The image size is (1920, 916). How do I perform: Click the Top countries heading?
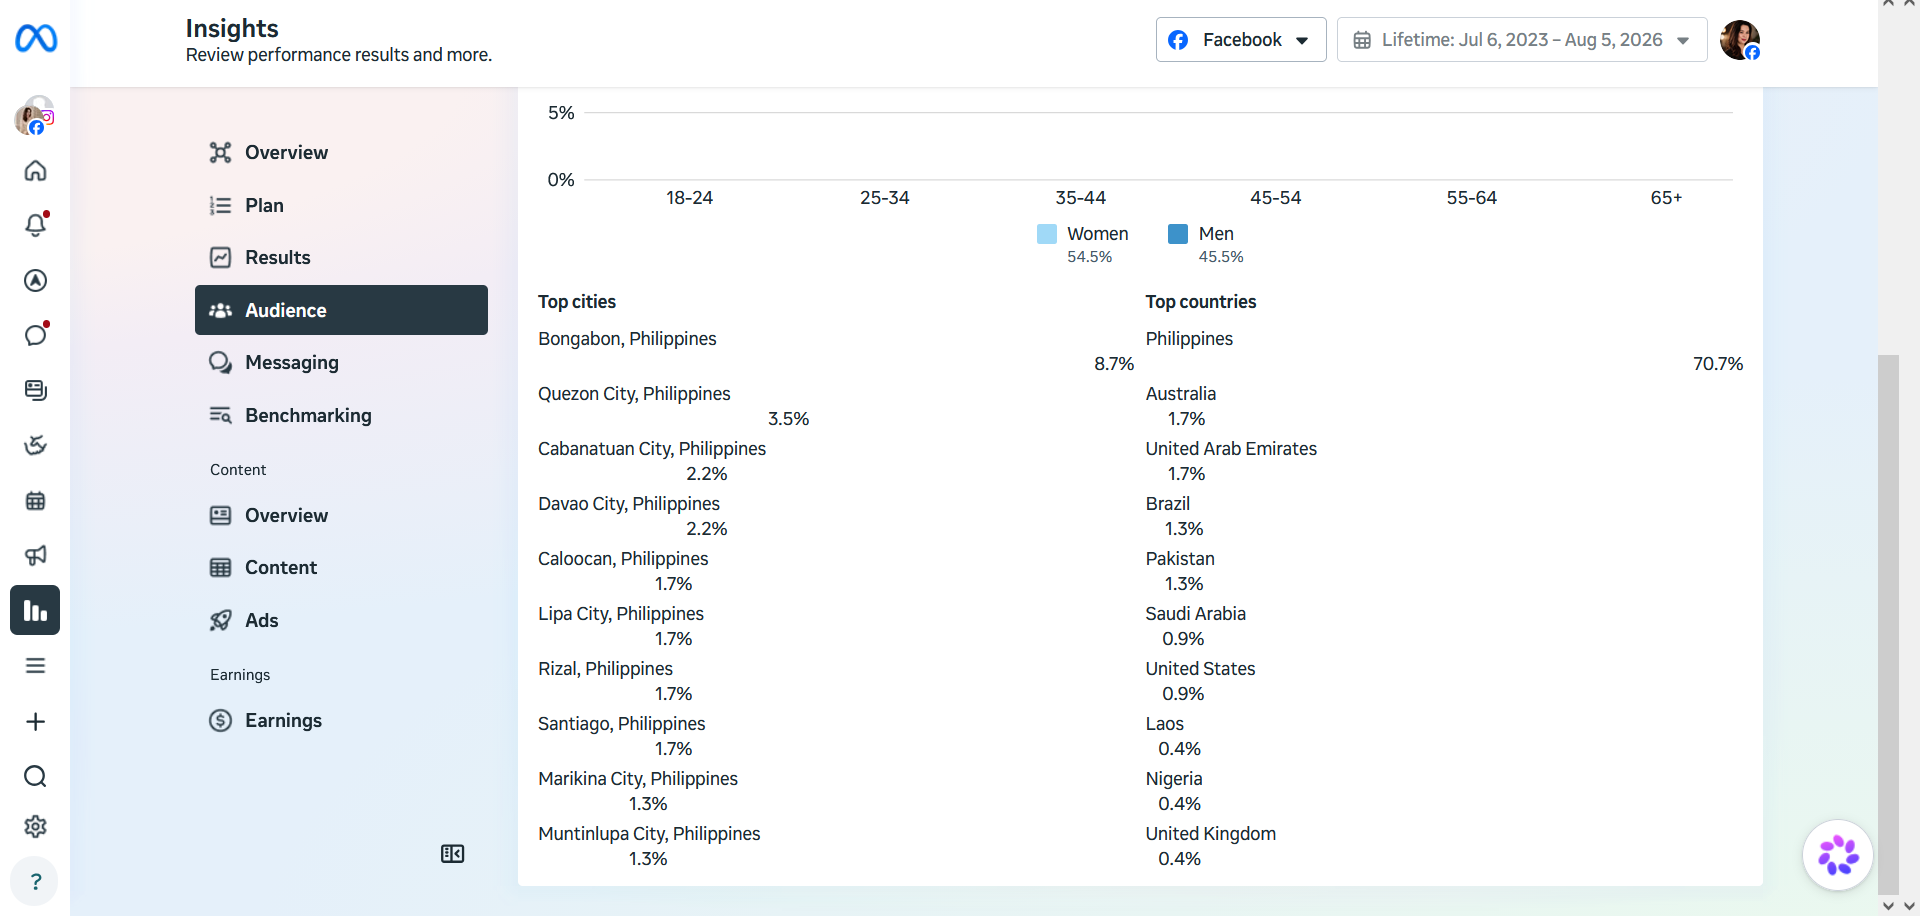point(1201,302)
